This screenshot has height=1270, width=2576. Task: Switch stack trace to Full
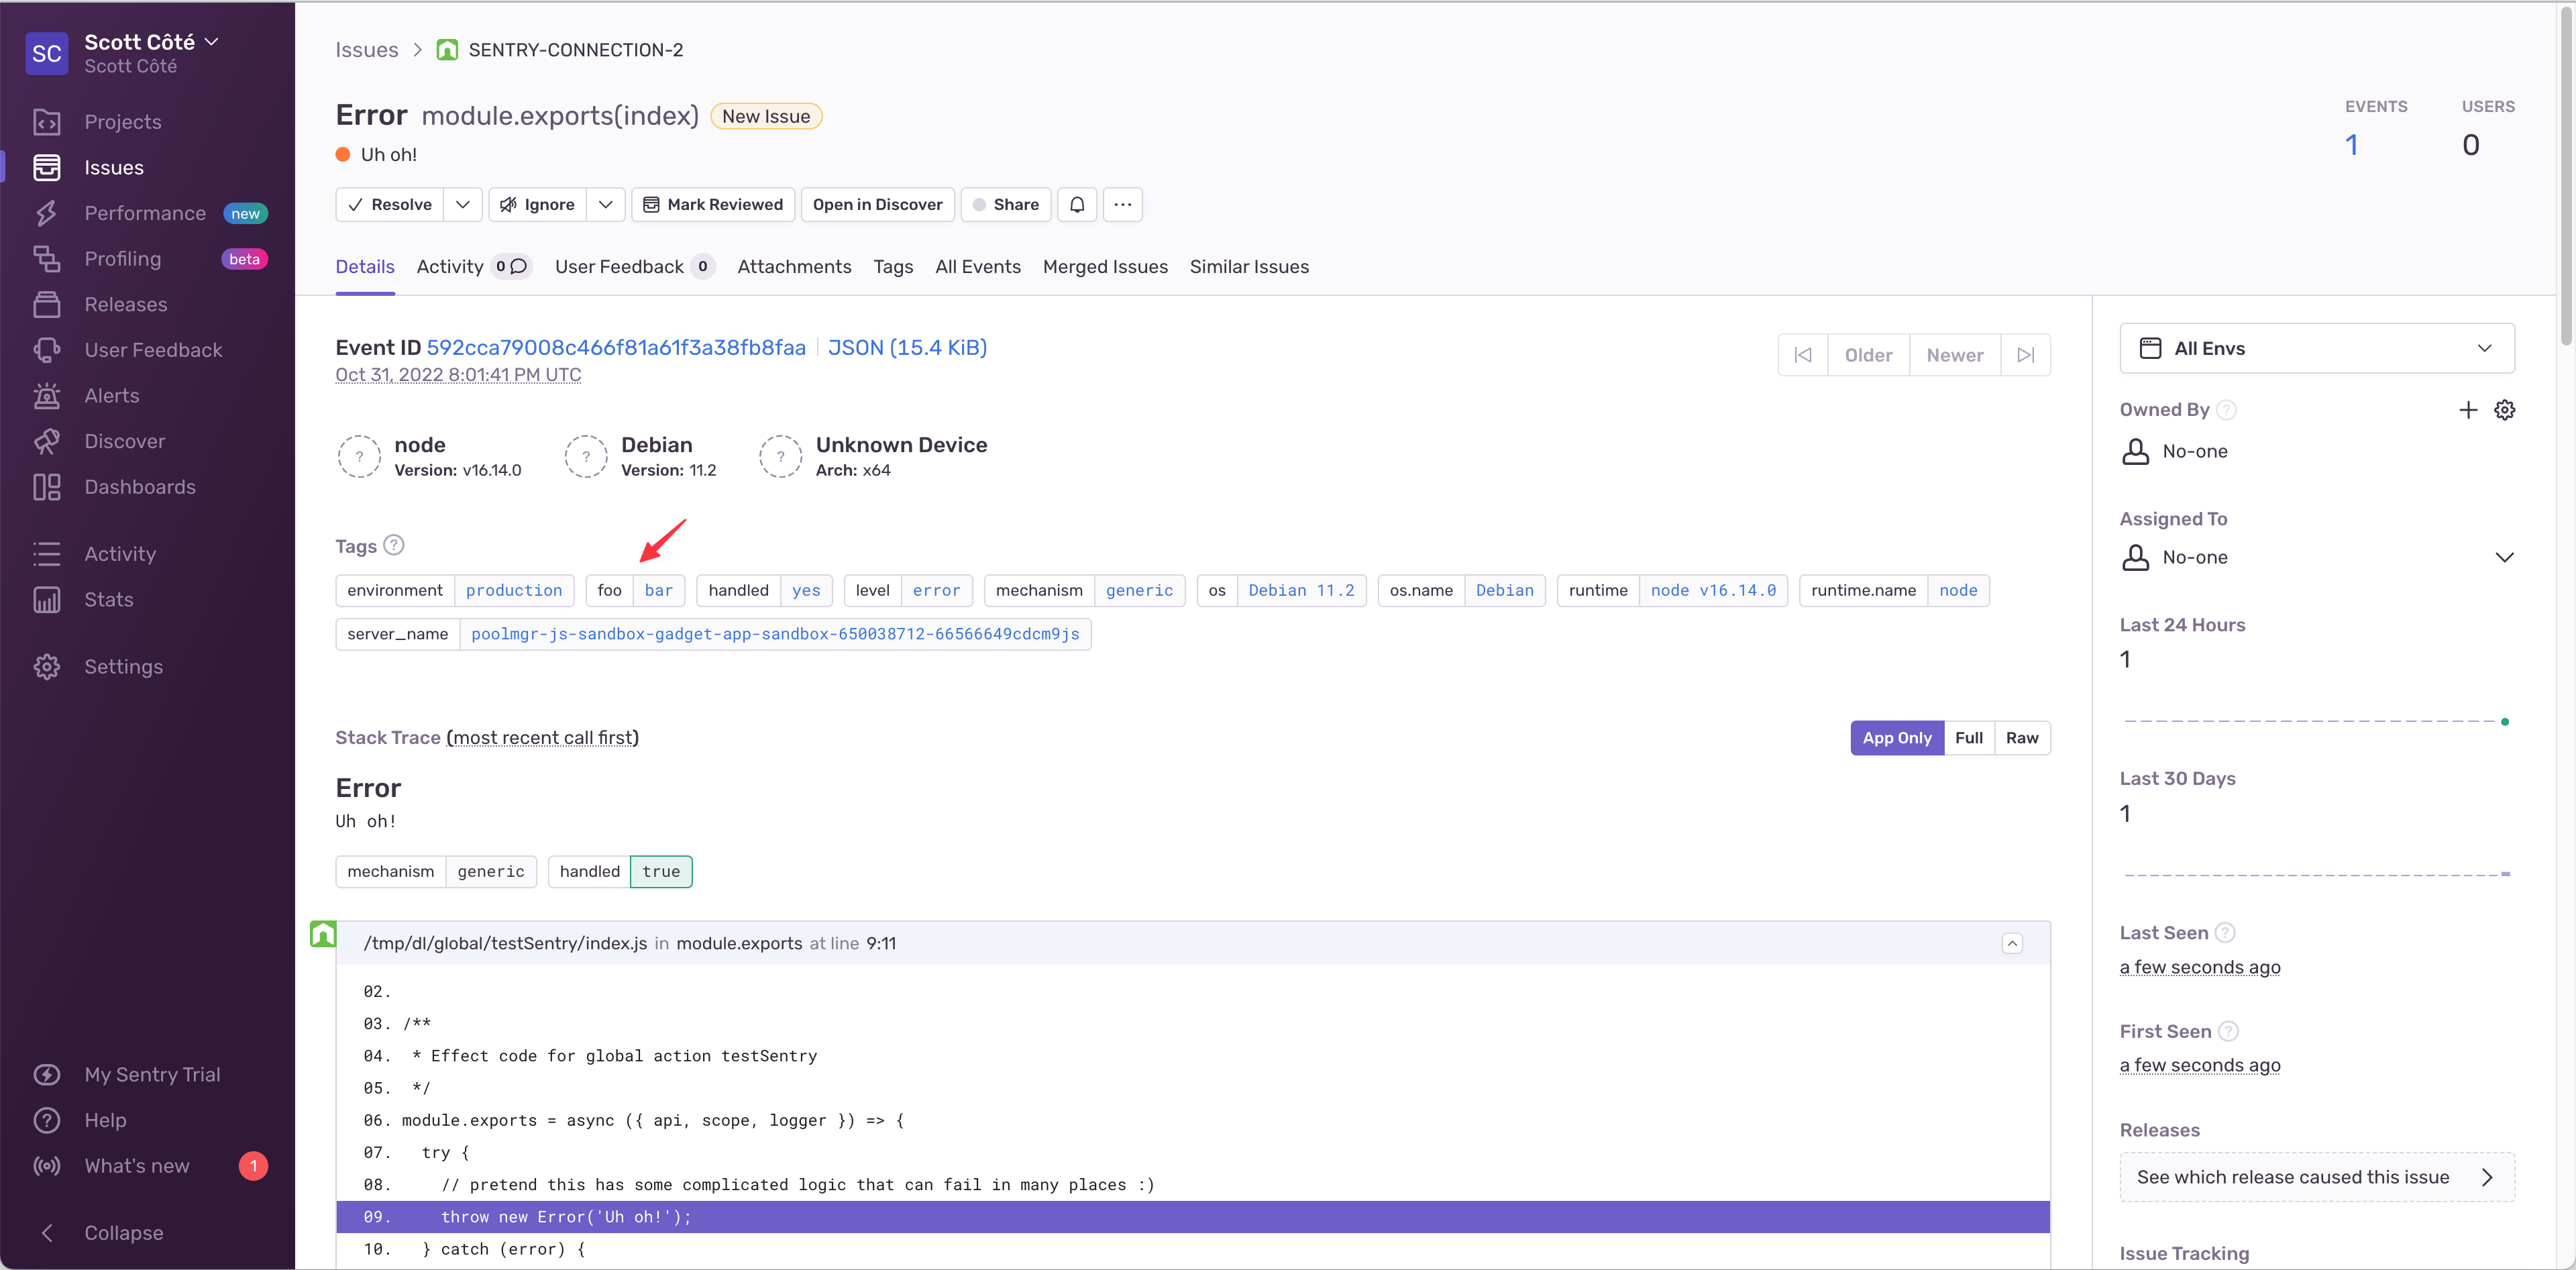1969,738
